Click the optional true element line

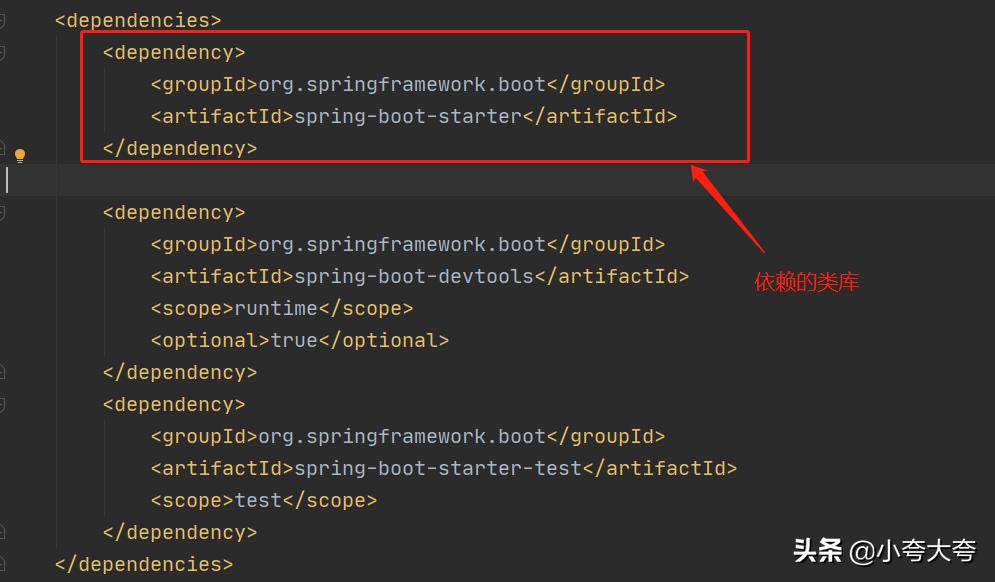point(300,340)
